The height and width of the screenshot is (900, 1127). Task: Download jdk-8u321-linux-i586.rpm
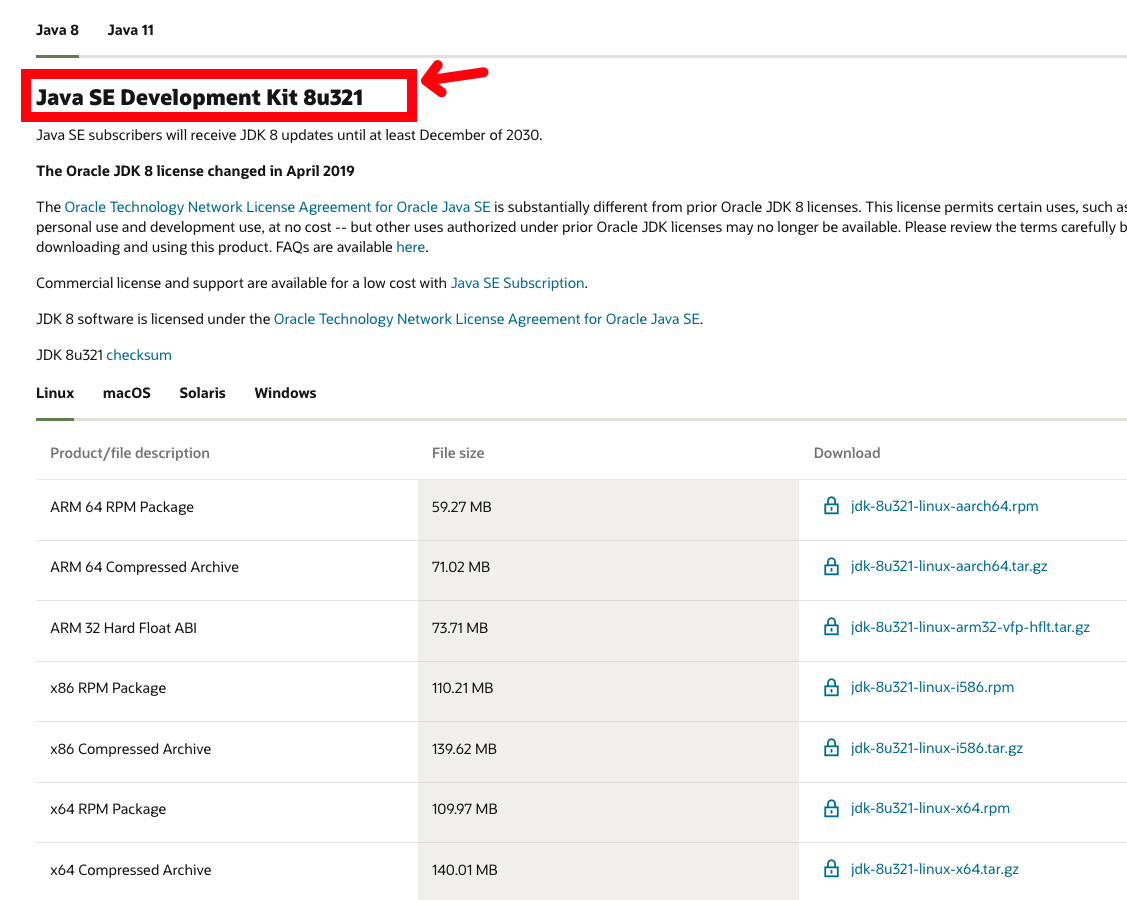coord(932,687)
